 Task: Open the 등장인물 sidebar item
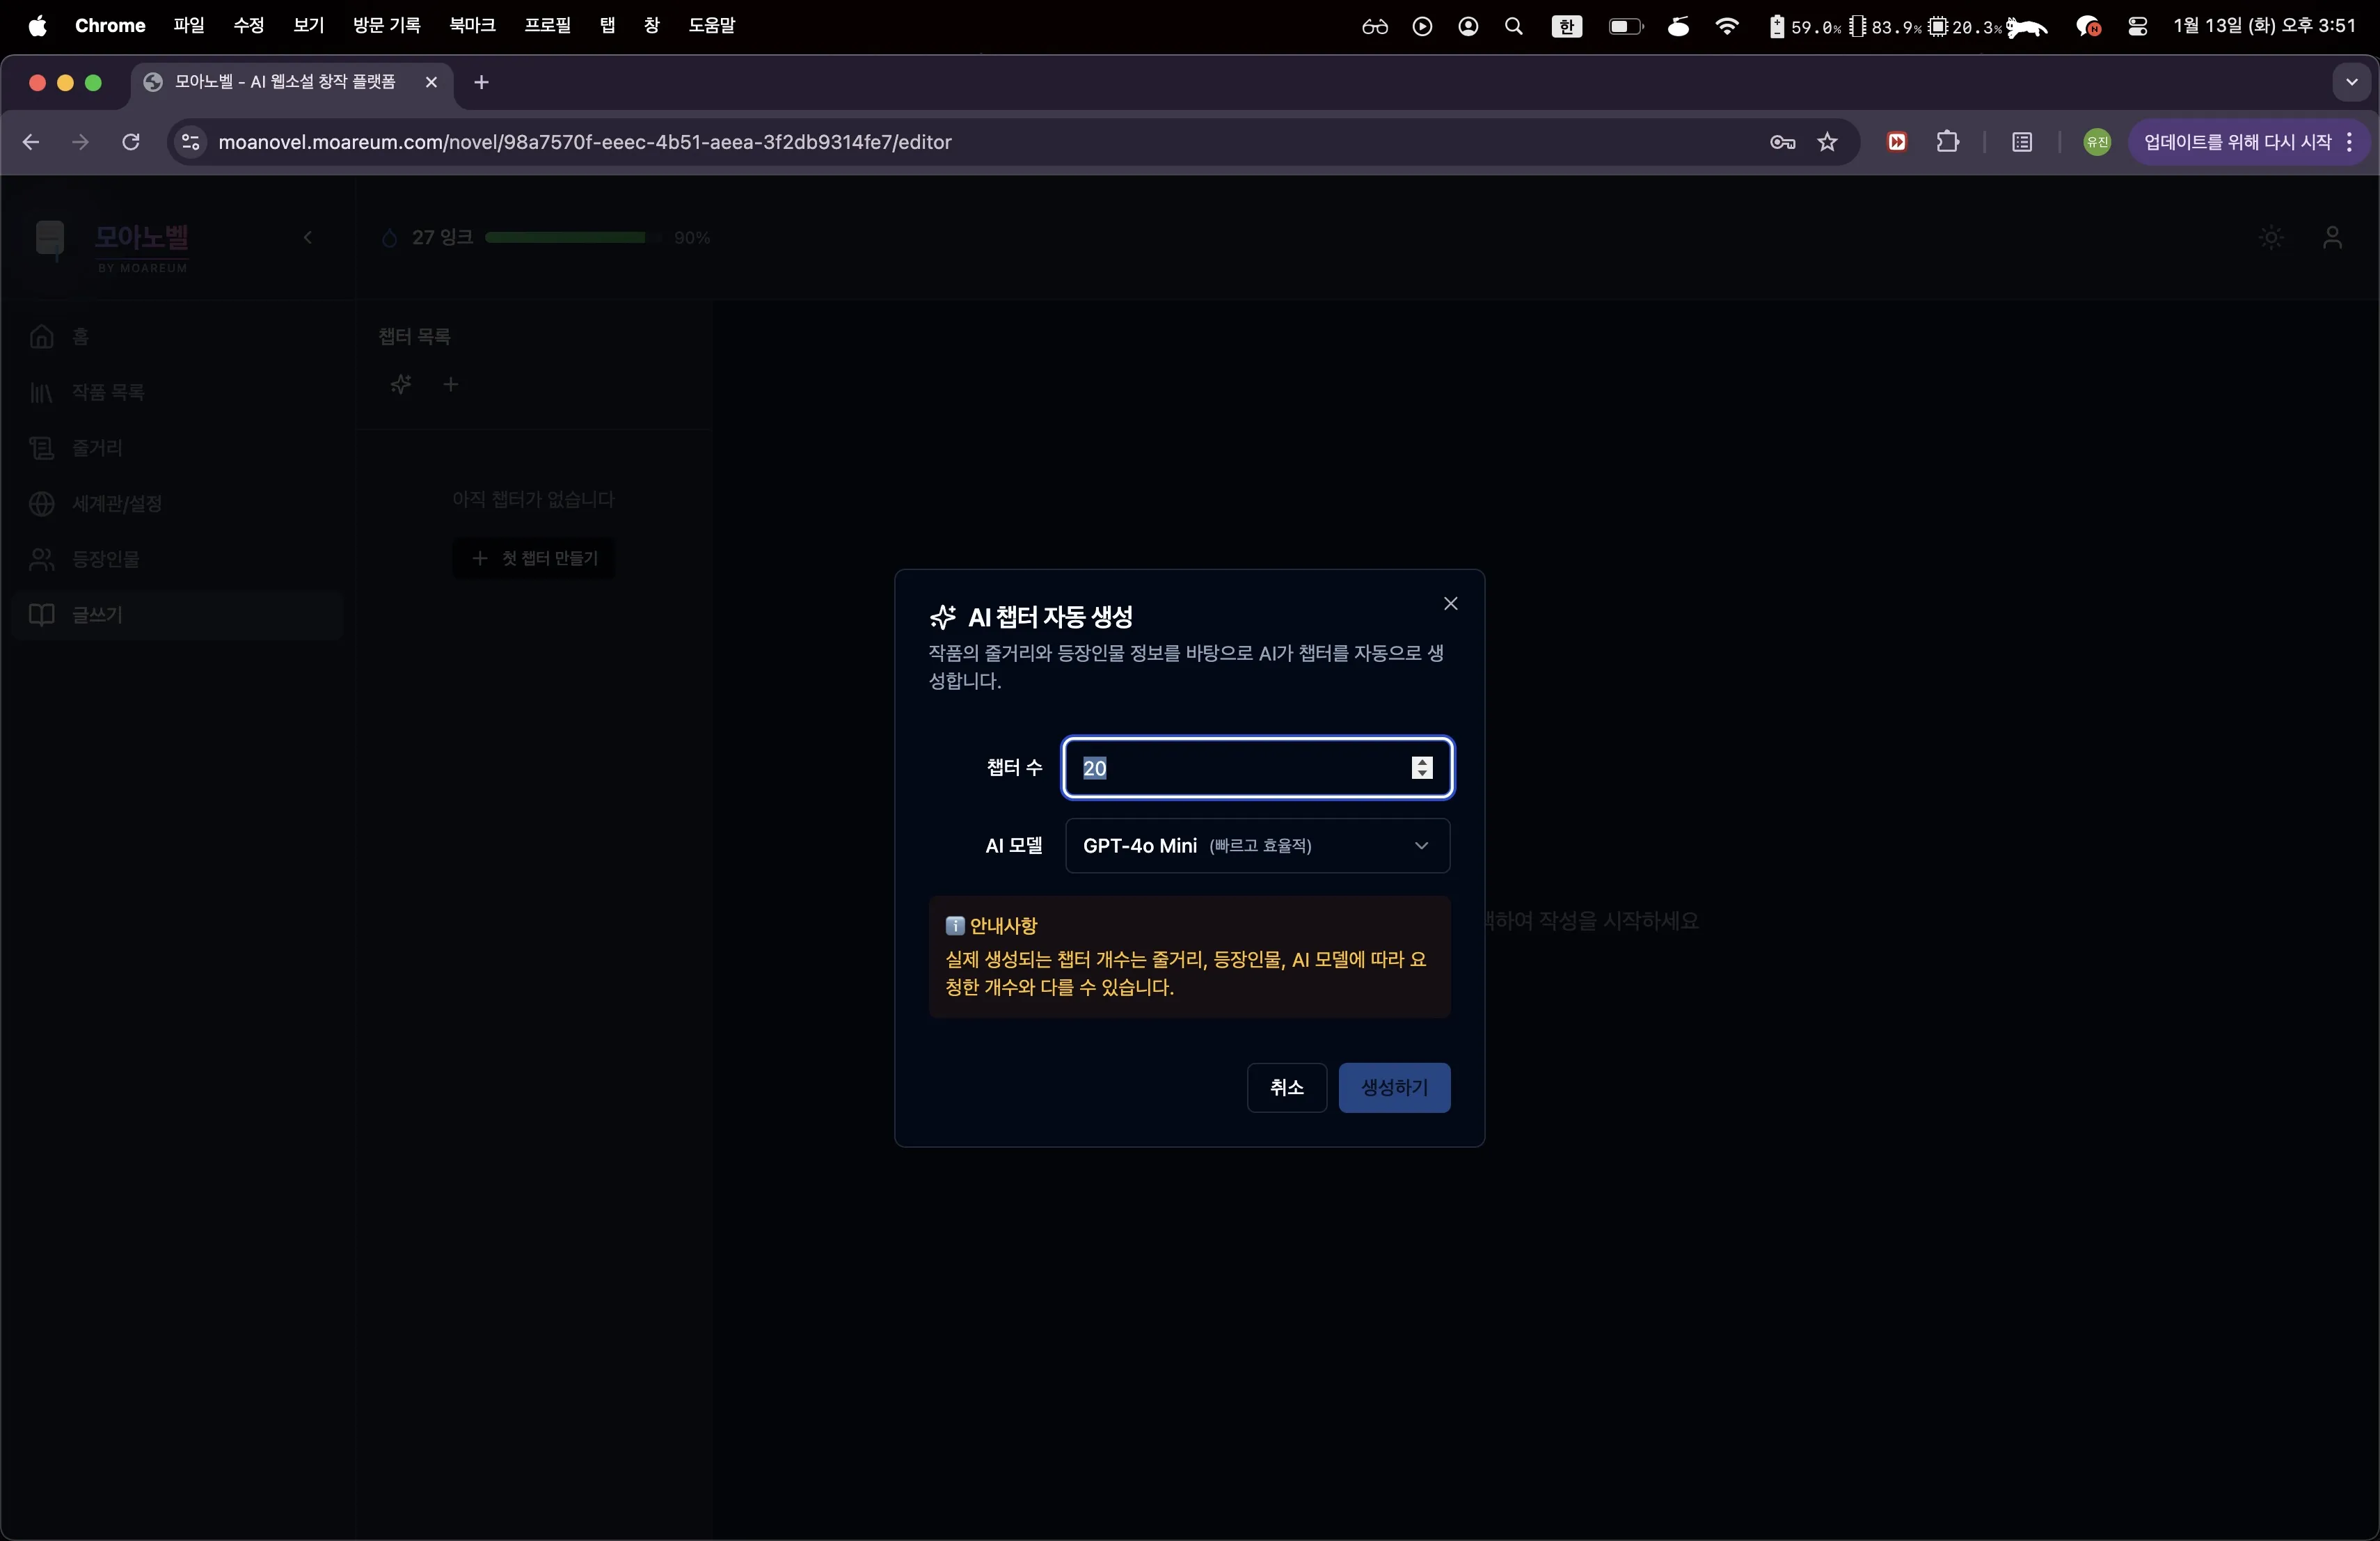(105, 559)
